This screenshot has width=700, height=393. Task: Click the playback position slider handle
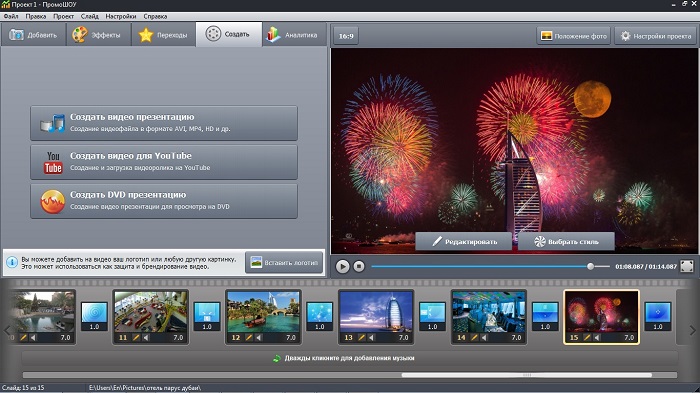(x=590, y=267)
